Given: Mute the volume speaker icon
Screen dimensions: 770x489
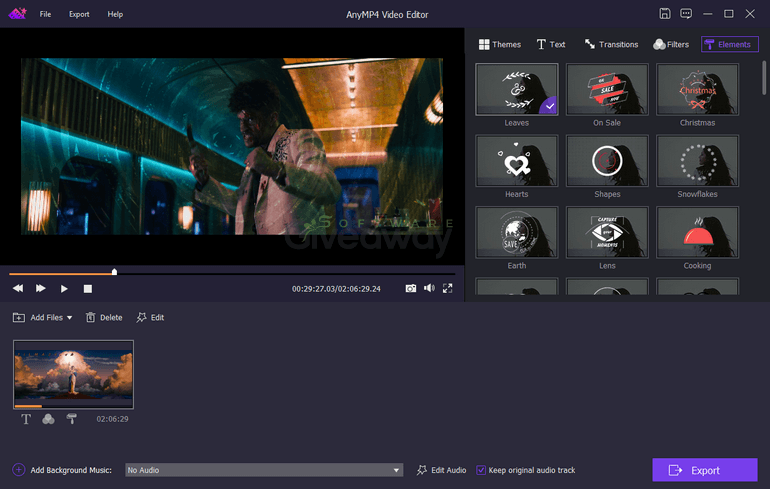Looking at the screenshot, I should [x=429, y=288].
